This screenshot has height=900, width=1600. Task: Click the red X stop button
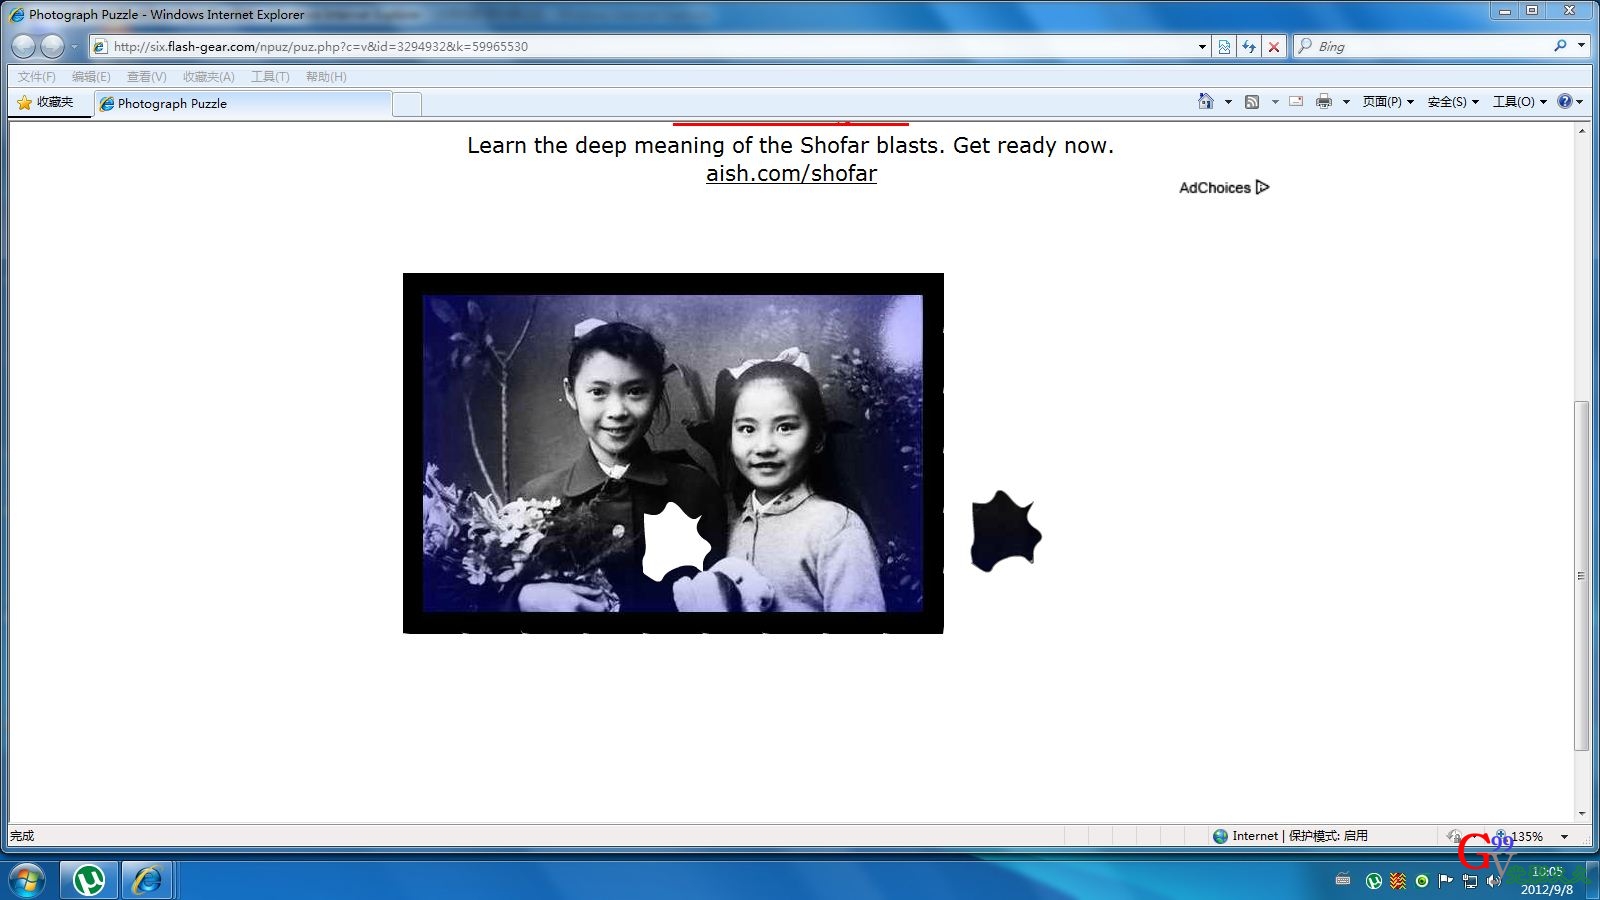click(1273, 46)
